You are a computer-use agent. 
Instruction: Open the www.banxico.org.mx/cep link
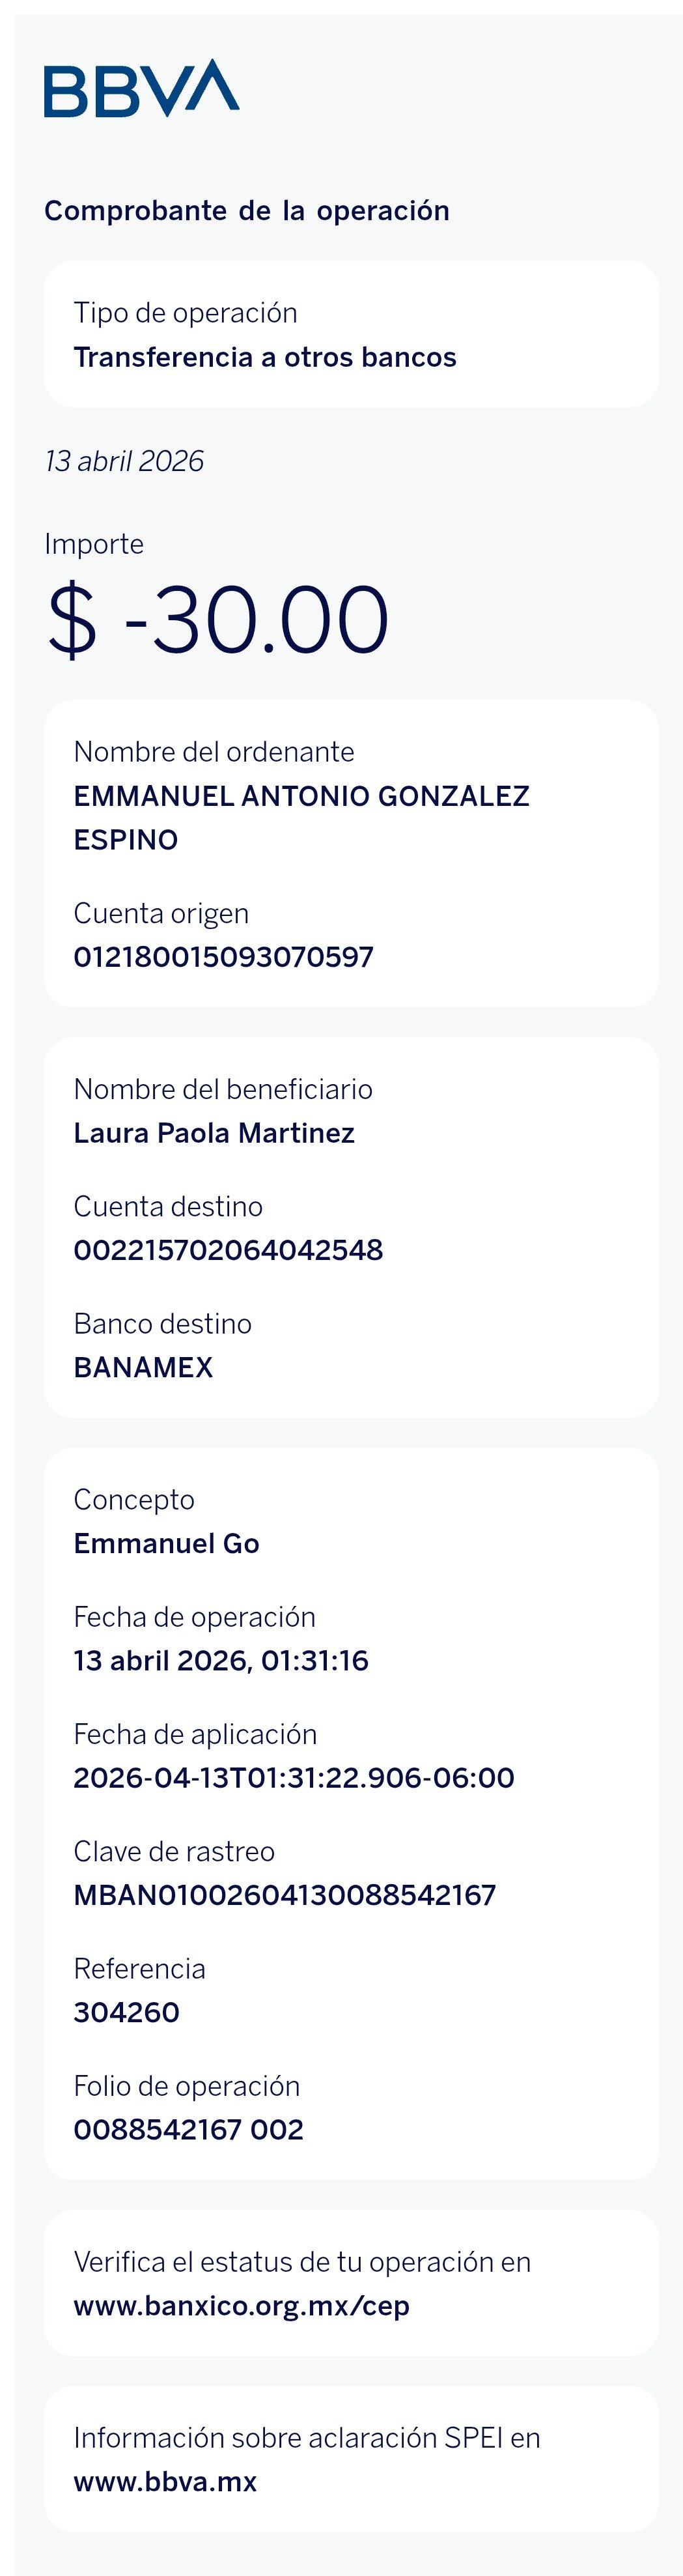point(242,2306)
